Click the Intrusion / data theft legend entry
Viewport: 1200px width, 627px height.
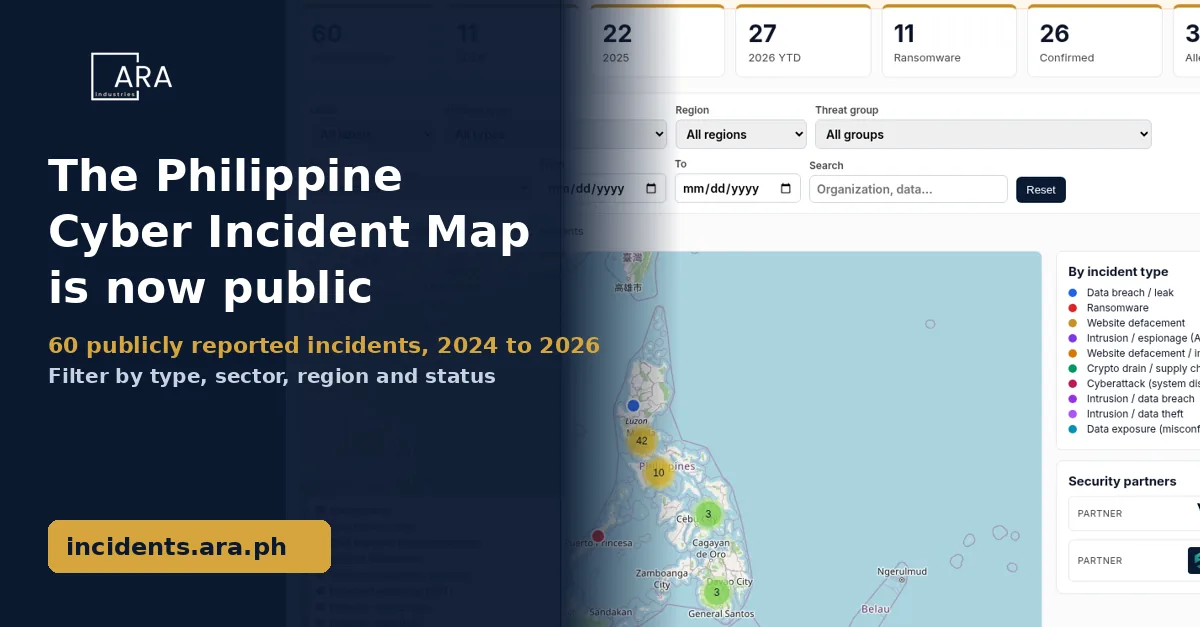(x=1126, y=414)
